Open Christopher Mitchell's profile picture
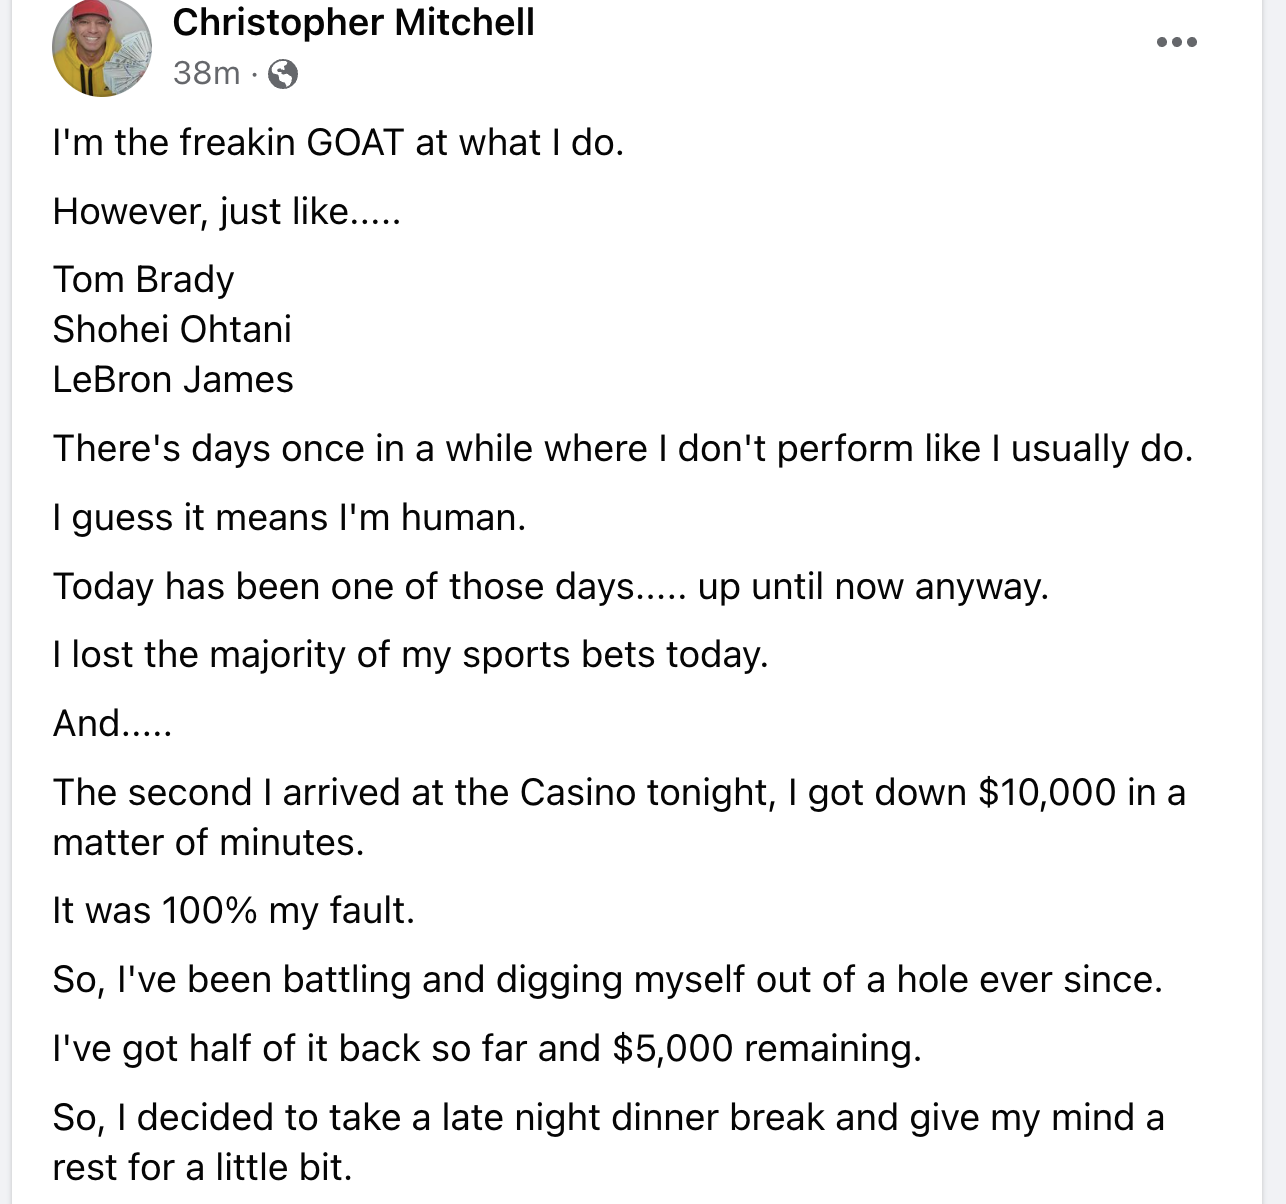The width and height of the screenshot is (1286, 1204). (x=102, y=47)
